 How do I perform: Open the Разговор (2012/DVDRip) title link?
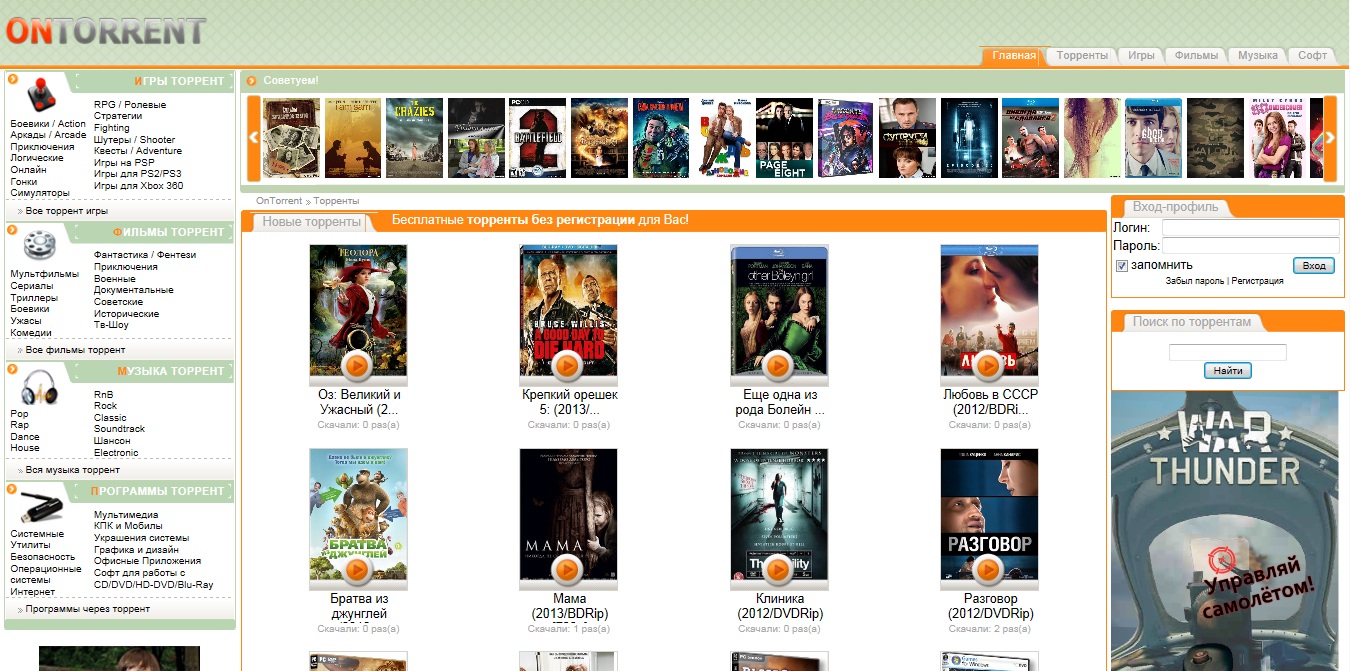989,606
